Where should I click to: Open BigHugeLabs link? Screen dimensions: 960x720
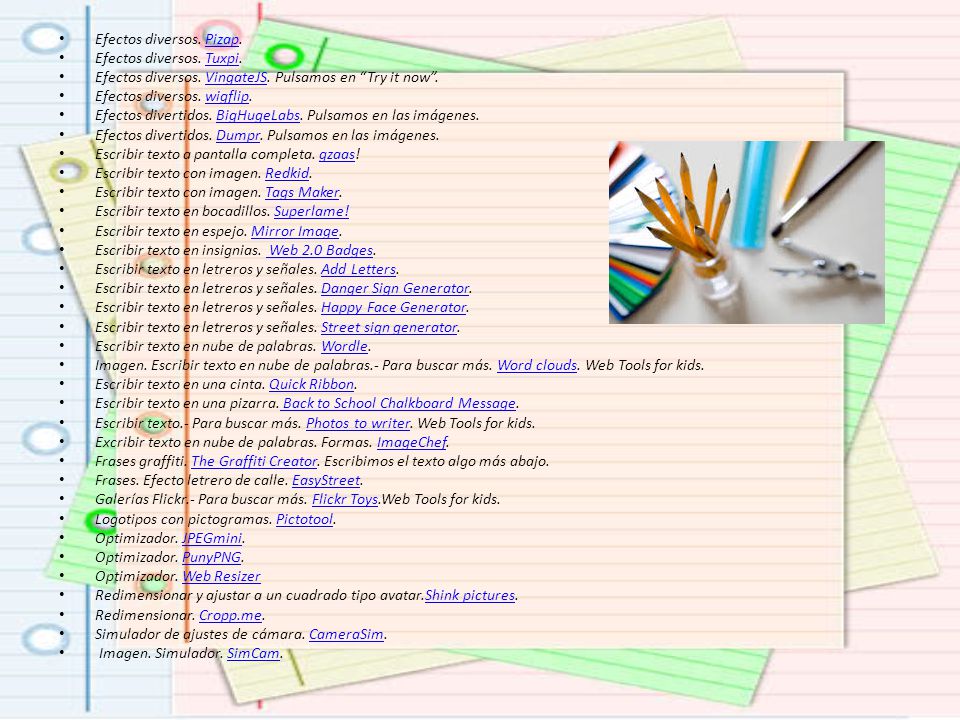point(258,115)
